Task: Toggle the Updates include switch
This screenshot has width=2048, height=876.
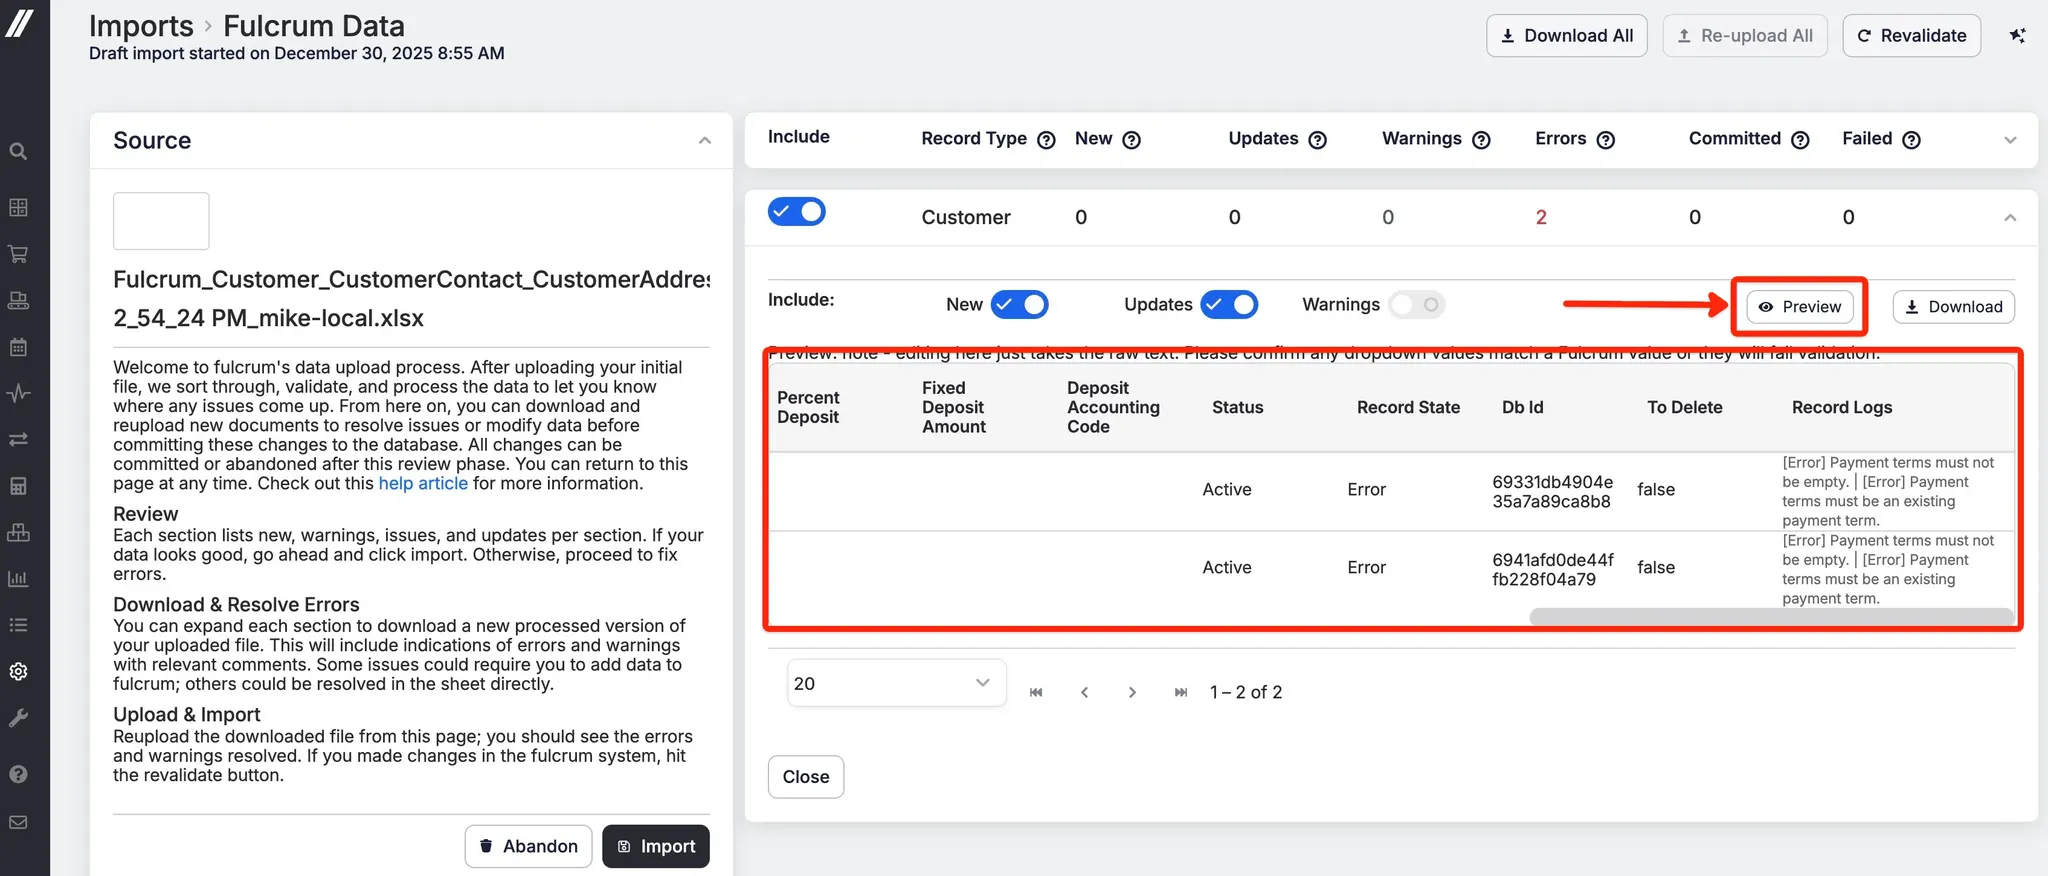Action: pos(1229,304)
